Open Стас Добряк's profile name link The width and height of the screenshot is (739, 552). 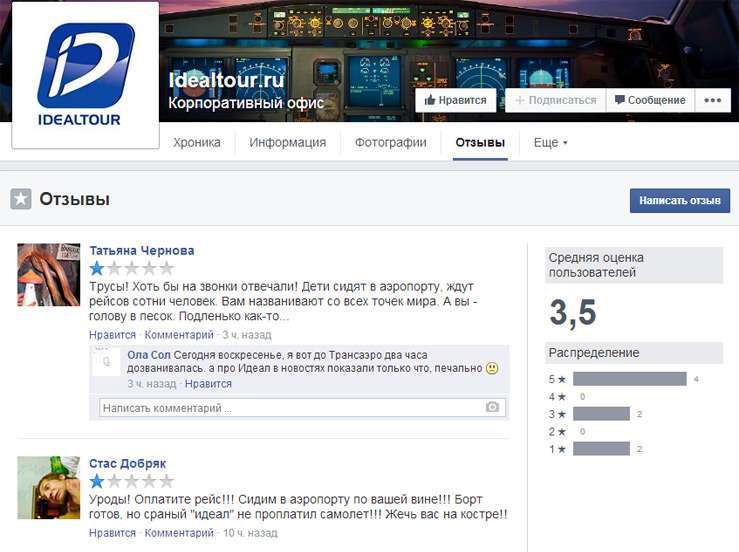(127, 463)
